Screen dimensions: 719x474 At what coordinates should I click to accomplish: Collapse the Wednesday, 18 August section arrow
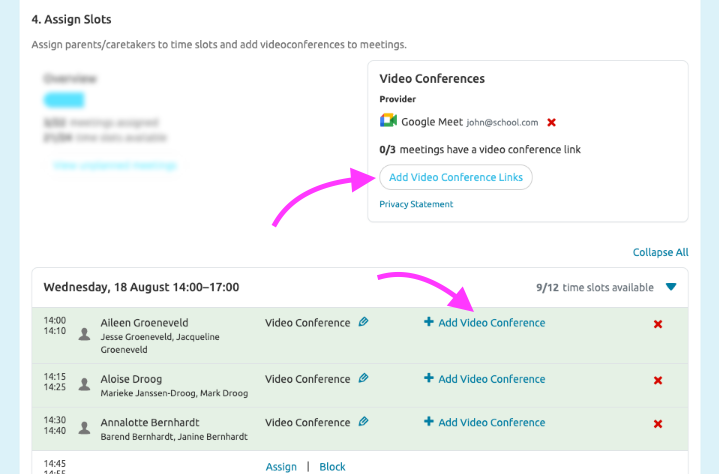[x=671, y=287]
